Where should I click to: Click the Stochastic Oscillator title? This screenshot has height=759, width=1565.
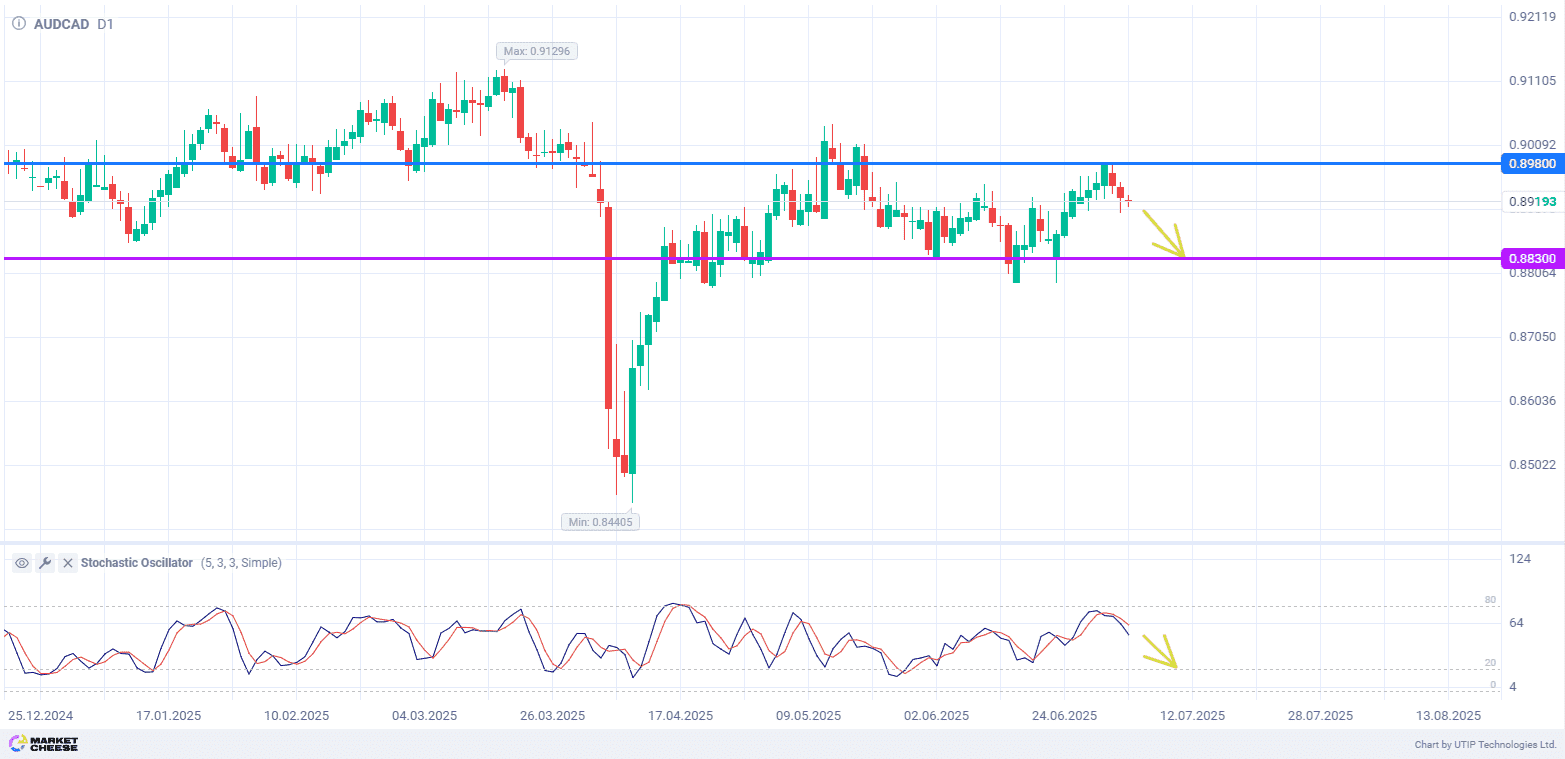[x=136, y=563]
